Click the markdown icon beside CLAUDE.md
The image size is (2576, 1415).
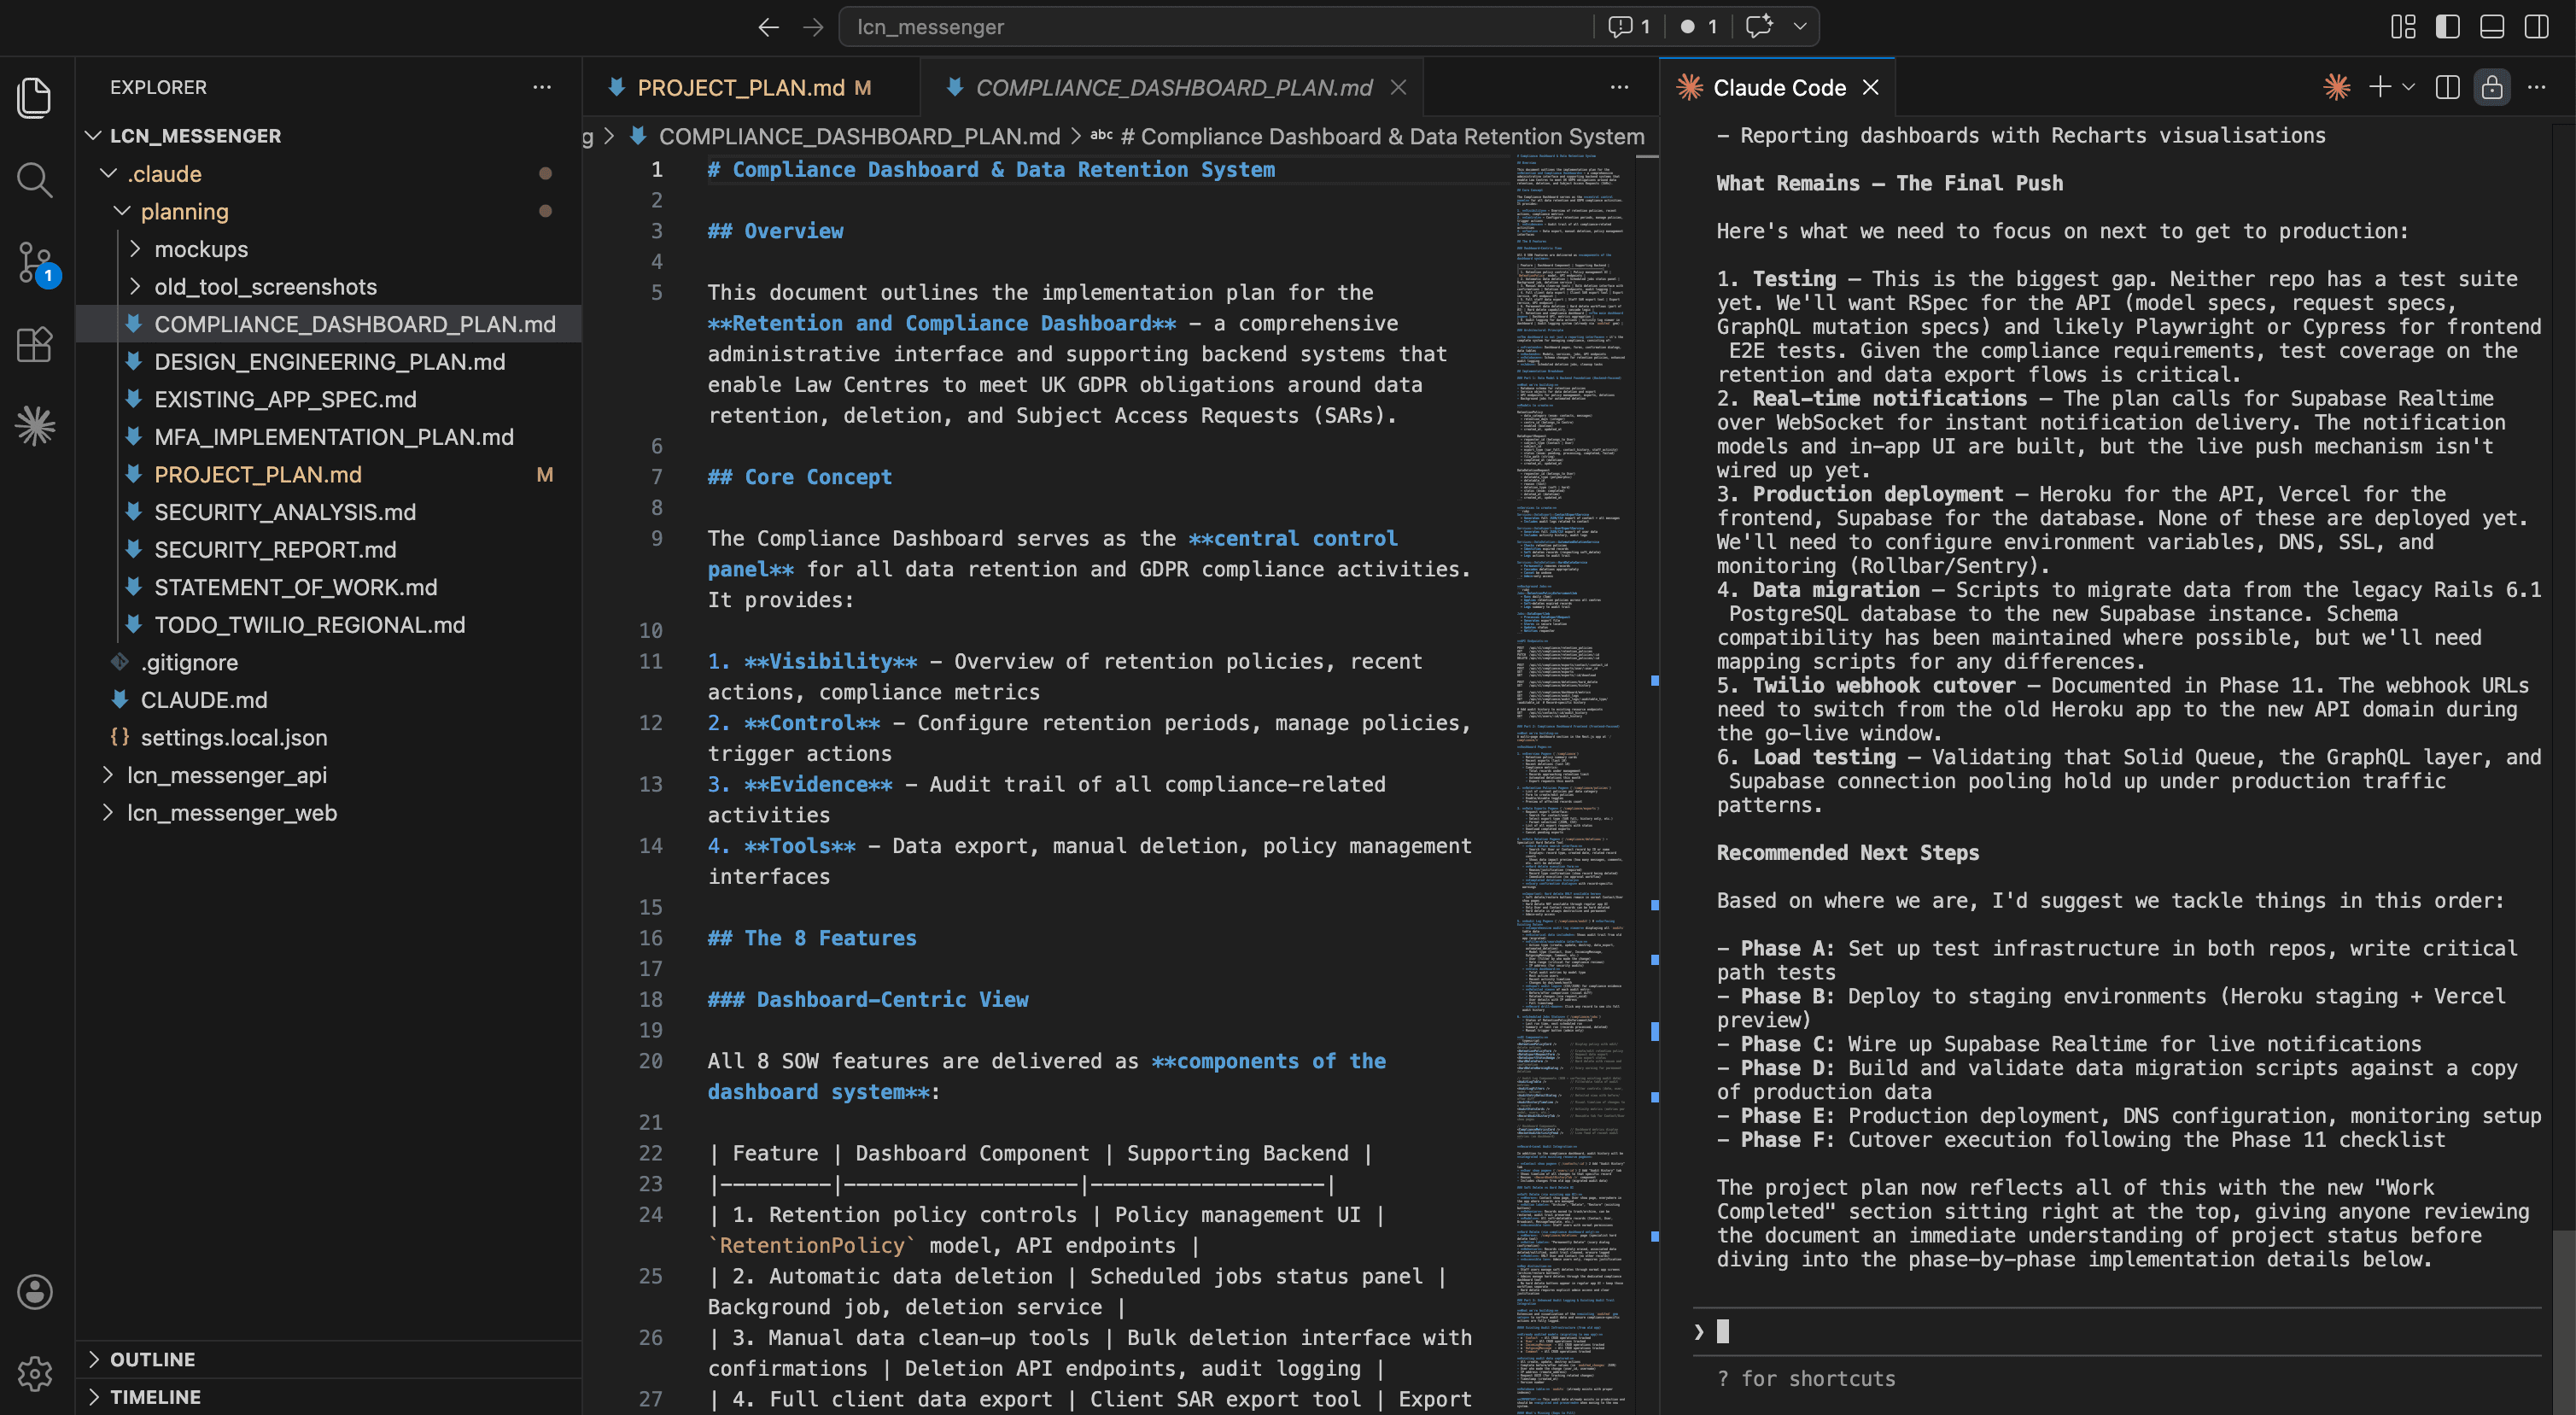click(x=120, y=700)
